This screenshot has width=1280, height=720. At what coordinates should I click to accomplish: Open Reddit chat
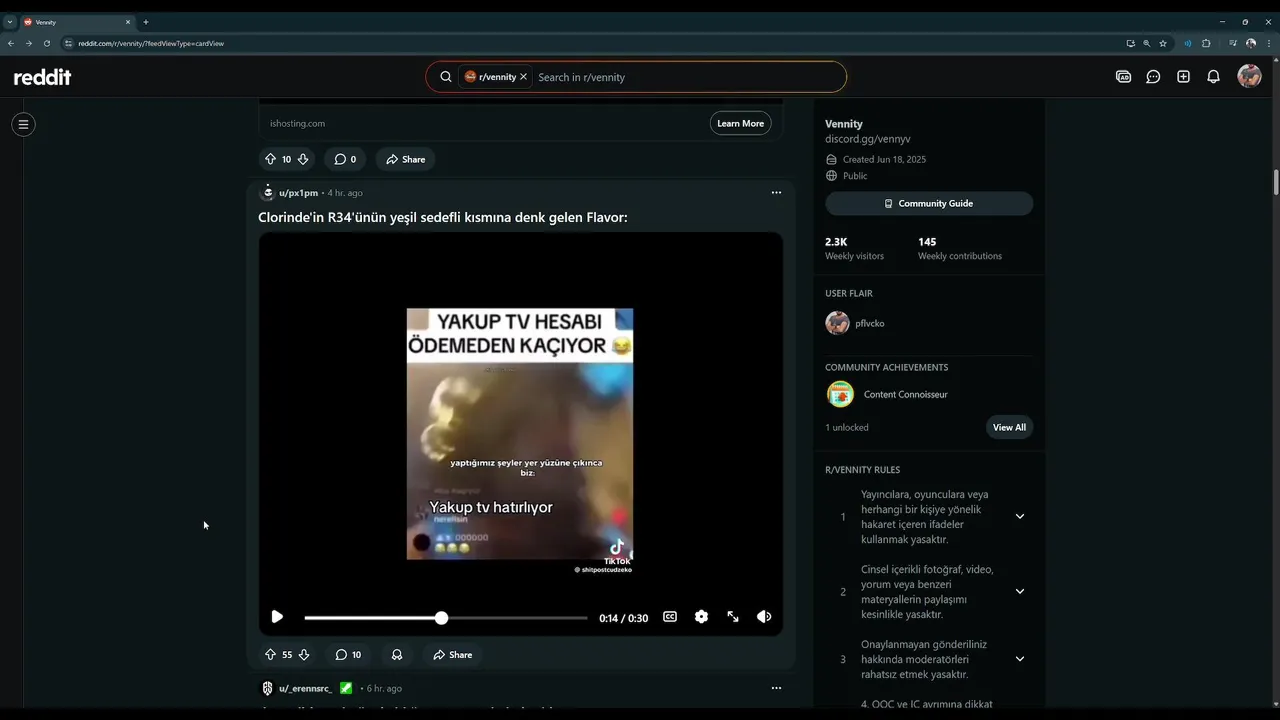1153,77
